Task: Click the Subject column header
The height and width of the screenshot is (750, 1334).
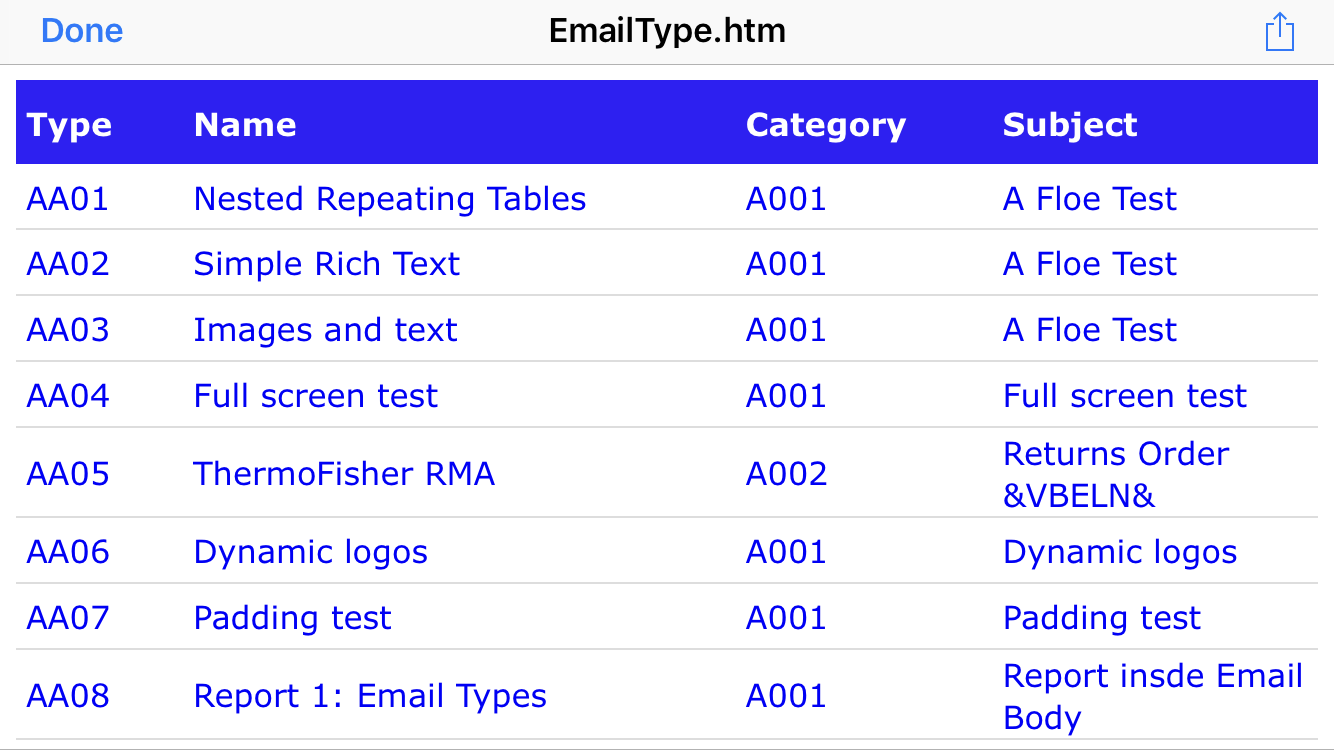Action: (x=1070, y=126)
